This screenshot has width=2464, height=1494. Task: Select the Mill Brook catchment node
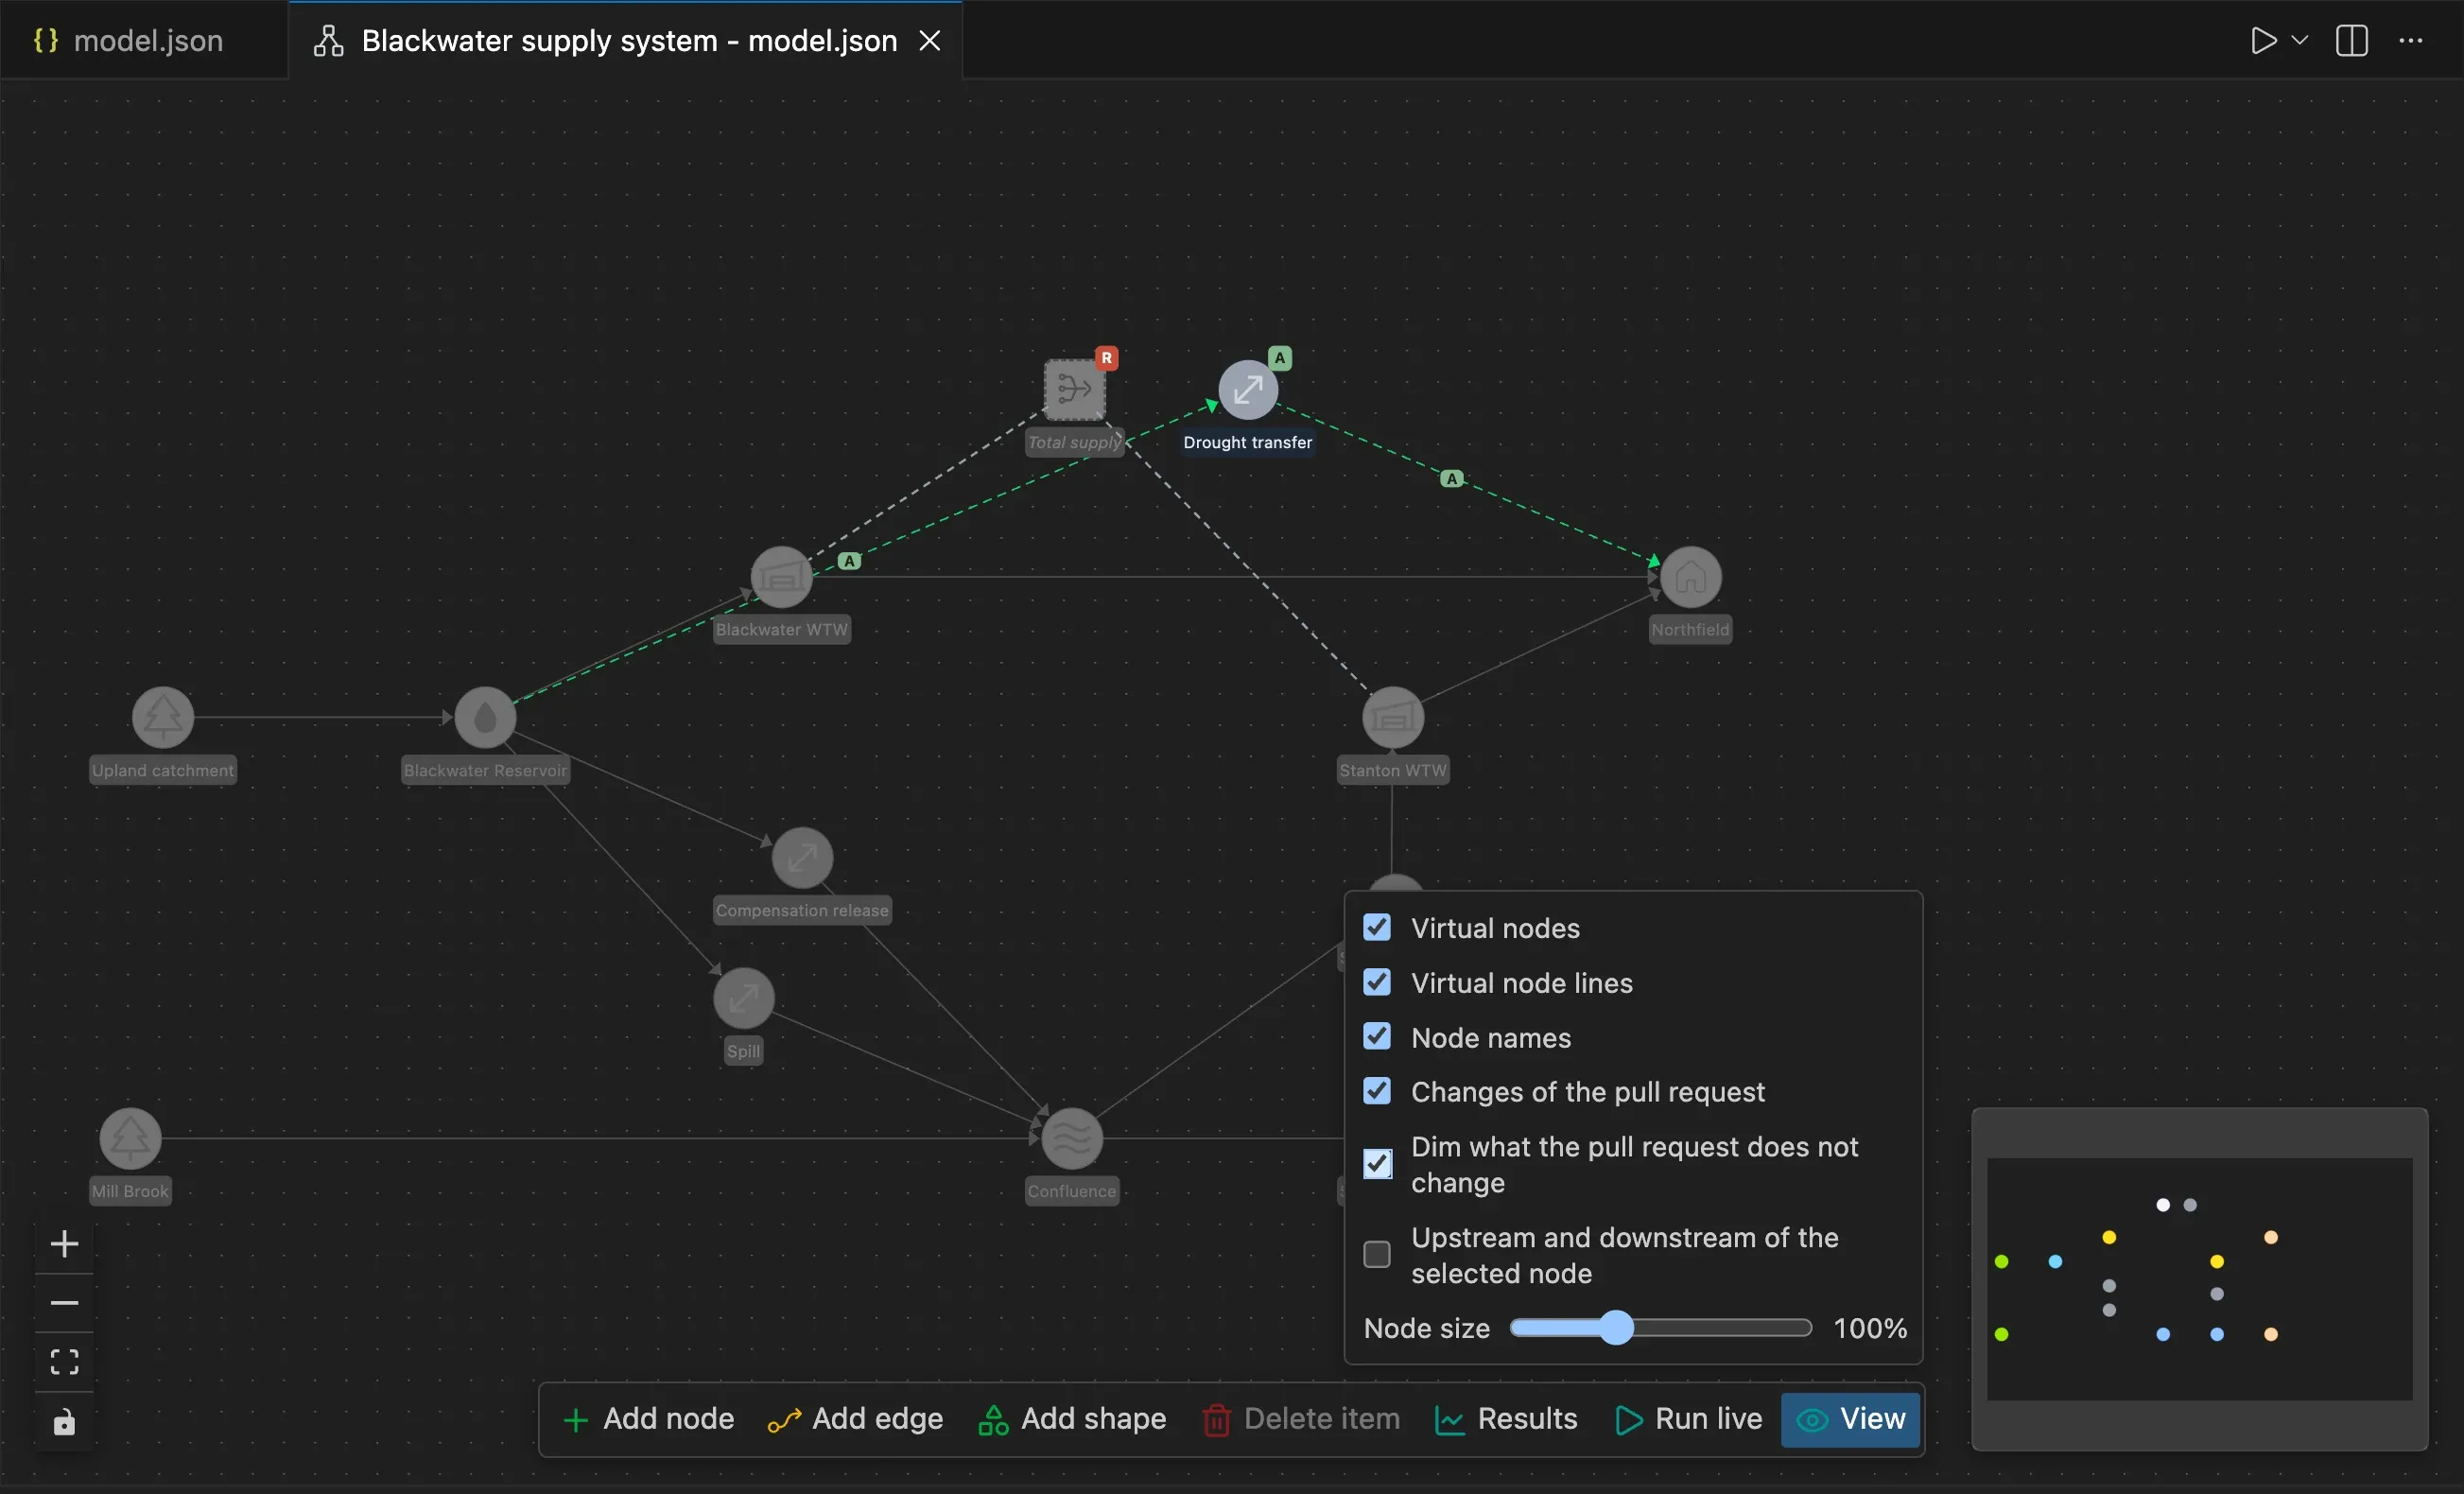(130, 1138)
